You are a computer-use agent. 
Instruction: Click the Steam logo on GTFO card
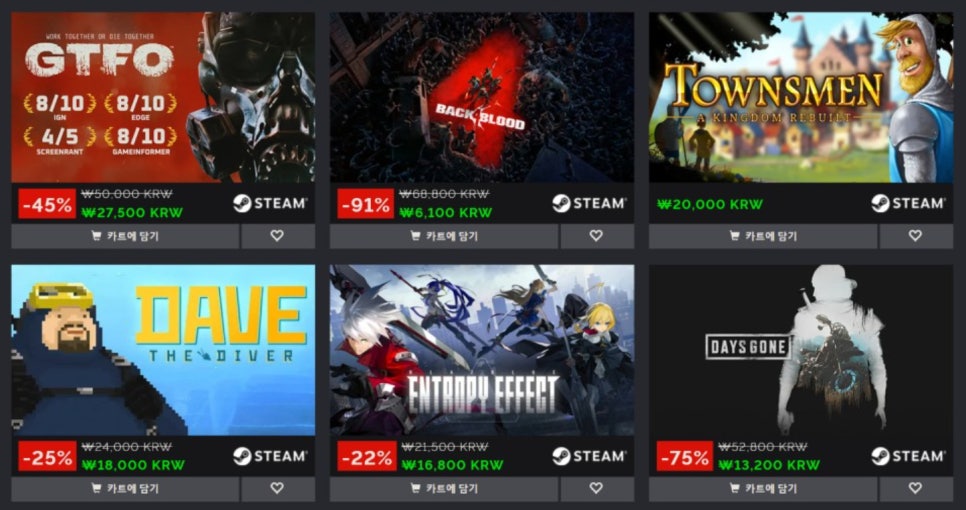click(270, 203)
